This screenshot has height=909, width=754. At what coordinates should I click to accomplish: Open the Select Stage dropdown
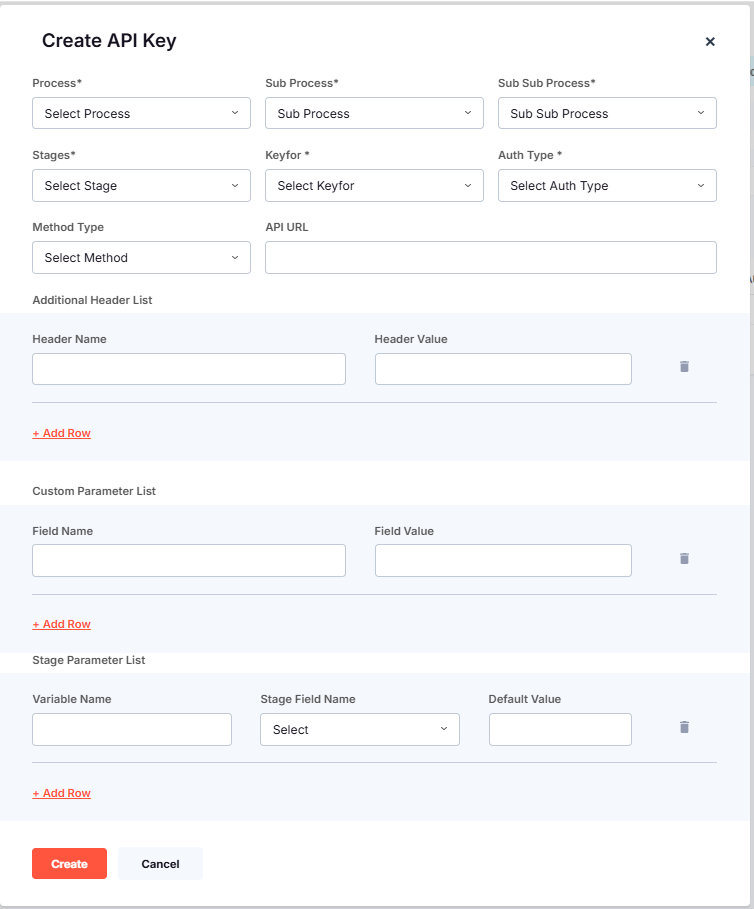(x=141, y=185)
